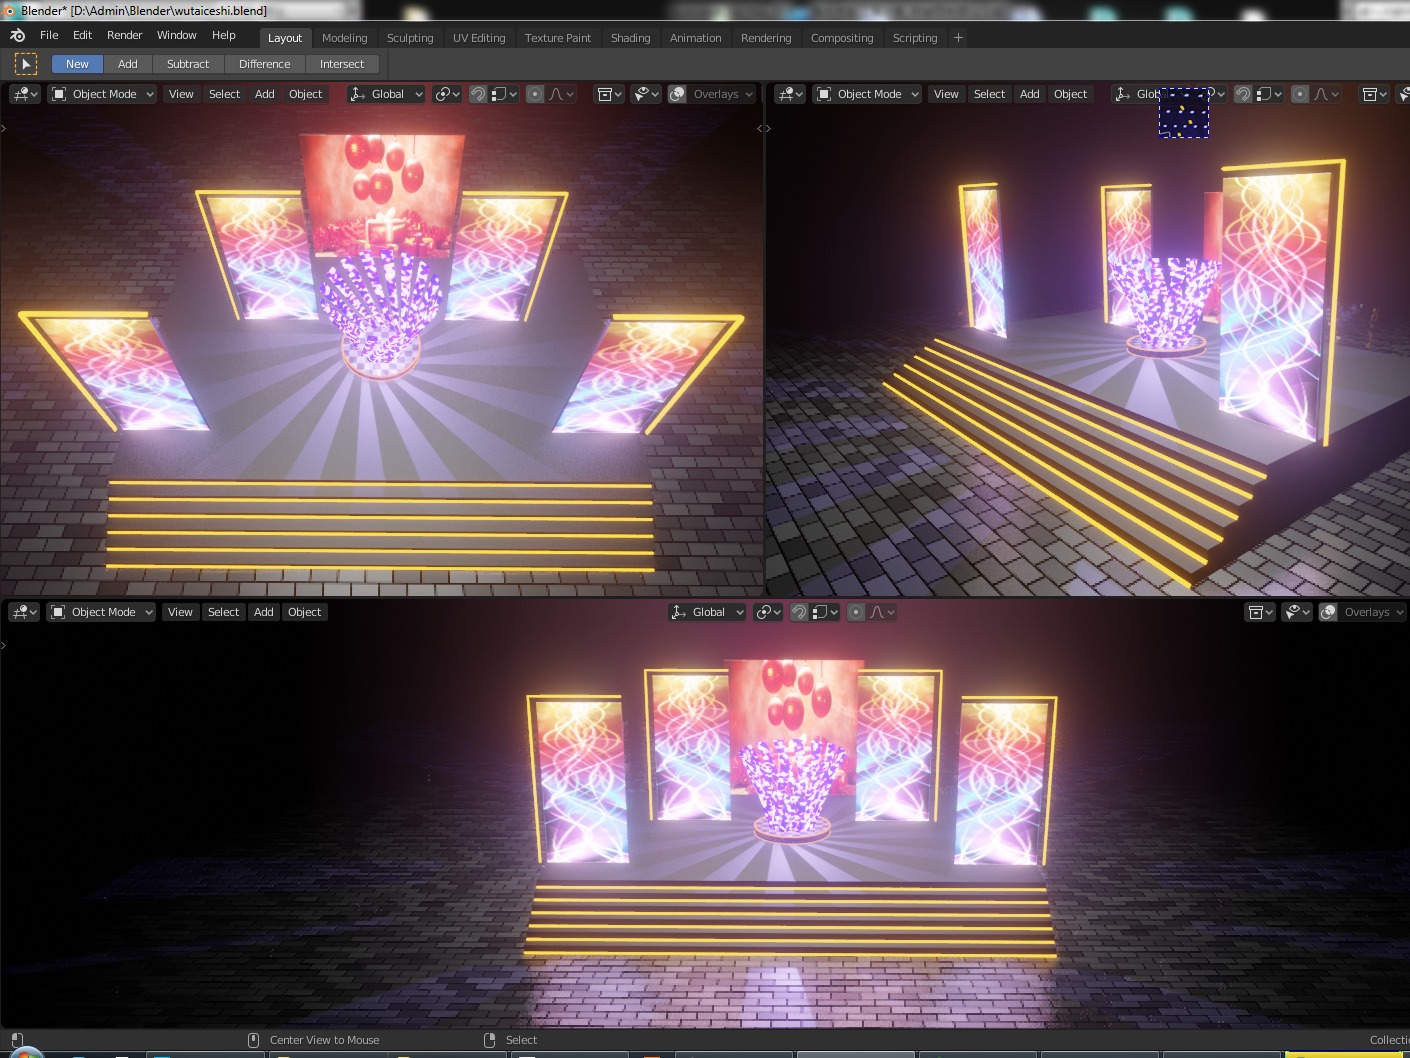Viewport: 1410px width, 1058px height.
Task: Open the editor type selector icon
Action: [20, 93]
